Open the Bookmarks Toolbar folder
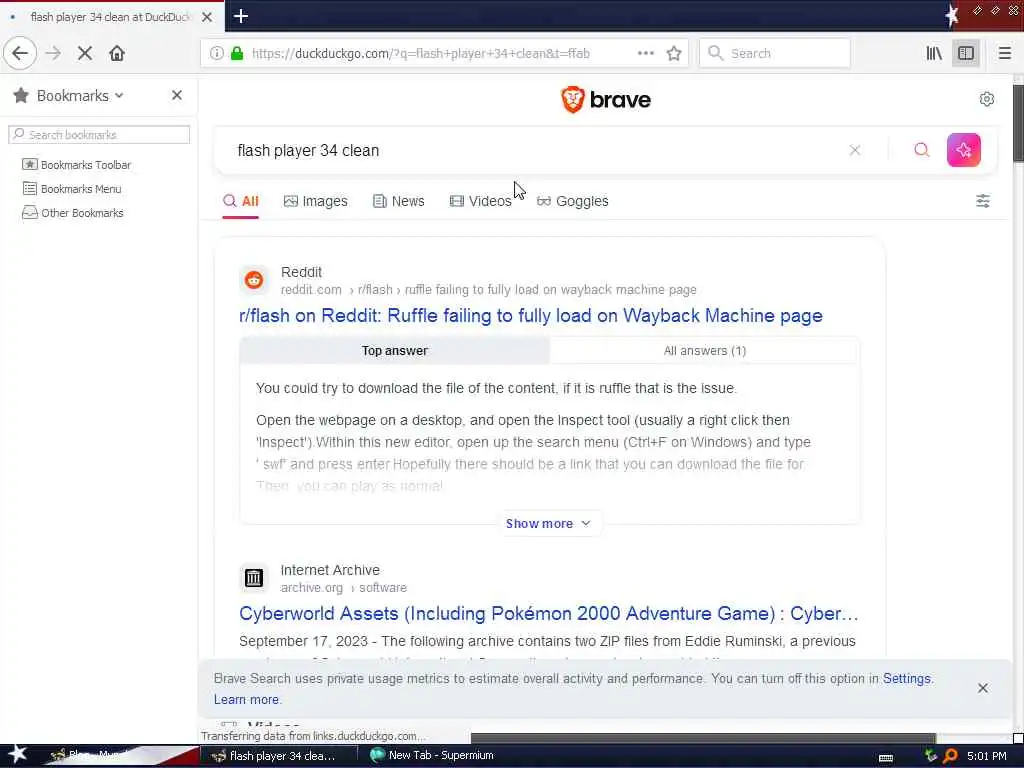Screen dimensions: 1024x768 (x=76, y=165)
